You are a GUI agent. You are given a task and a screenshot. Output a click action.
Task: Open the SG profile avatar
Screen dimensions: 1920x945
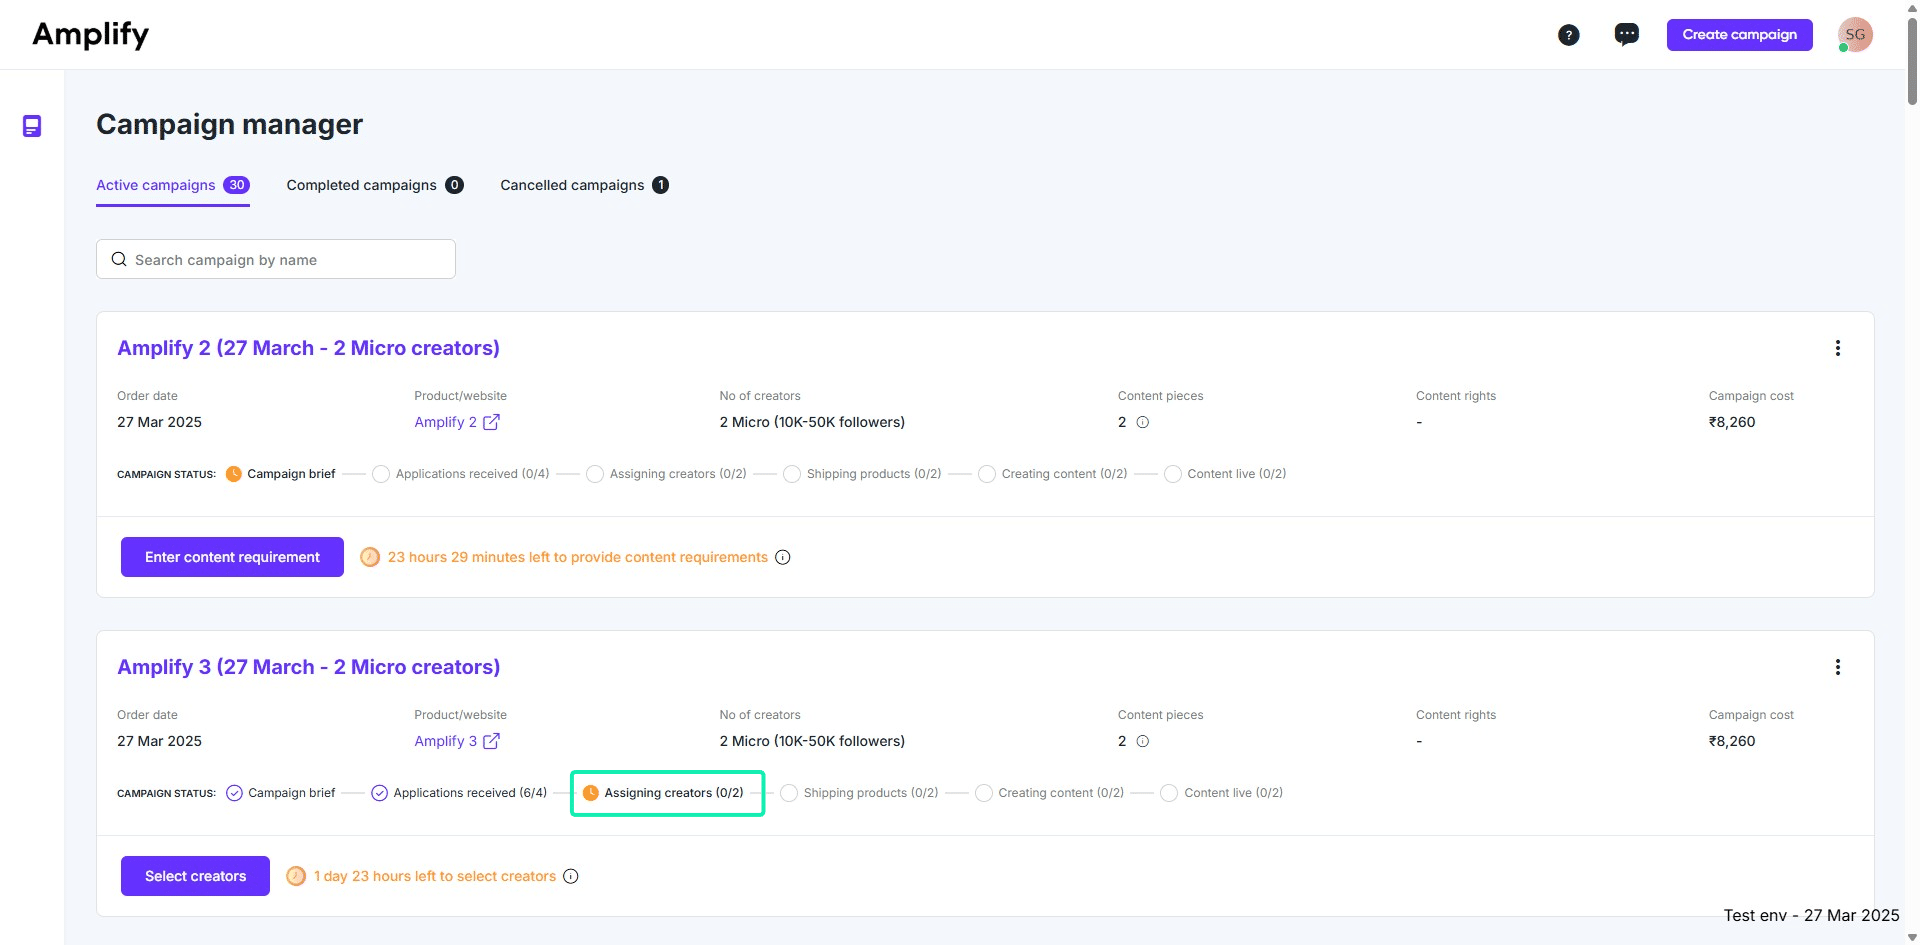pyautogui.click(x=1855, y=34)
